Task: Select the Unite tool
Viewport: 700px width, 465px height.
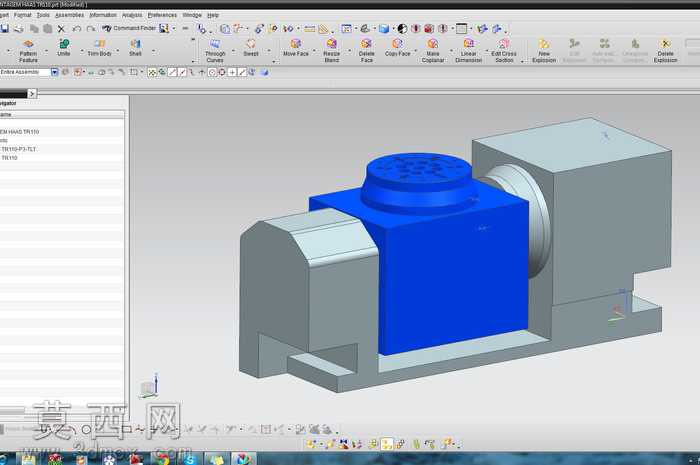Action: [64, 48]
